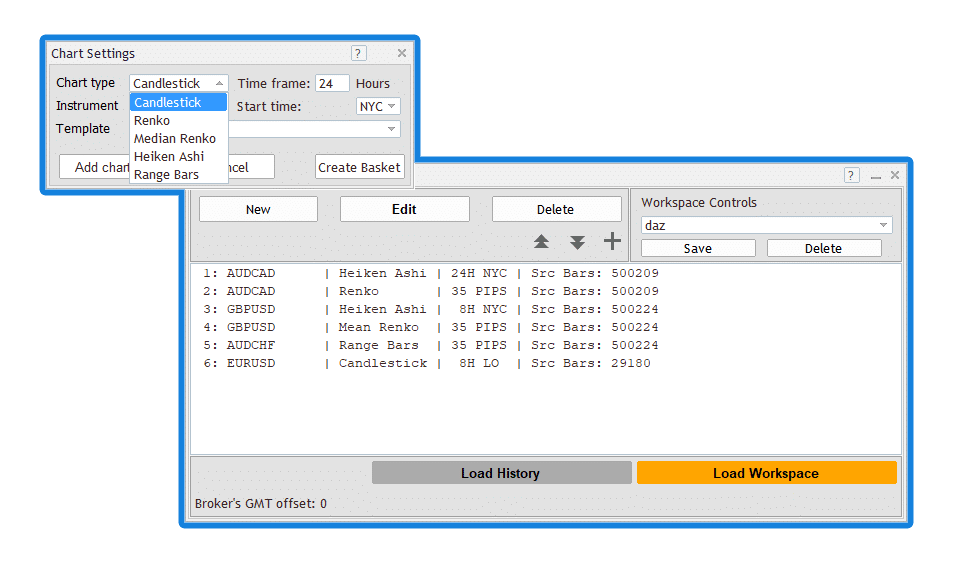This screenshot has width=957, height=584.
Task: Open help in Chart Settings window
Action: (x=359, y=54)
